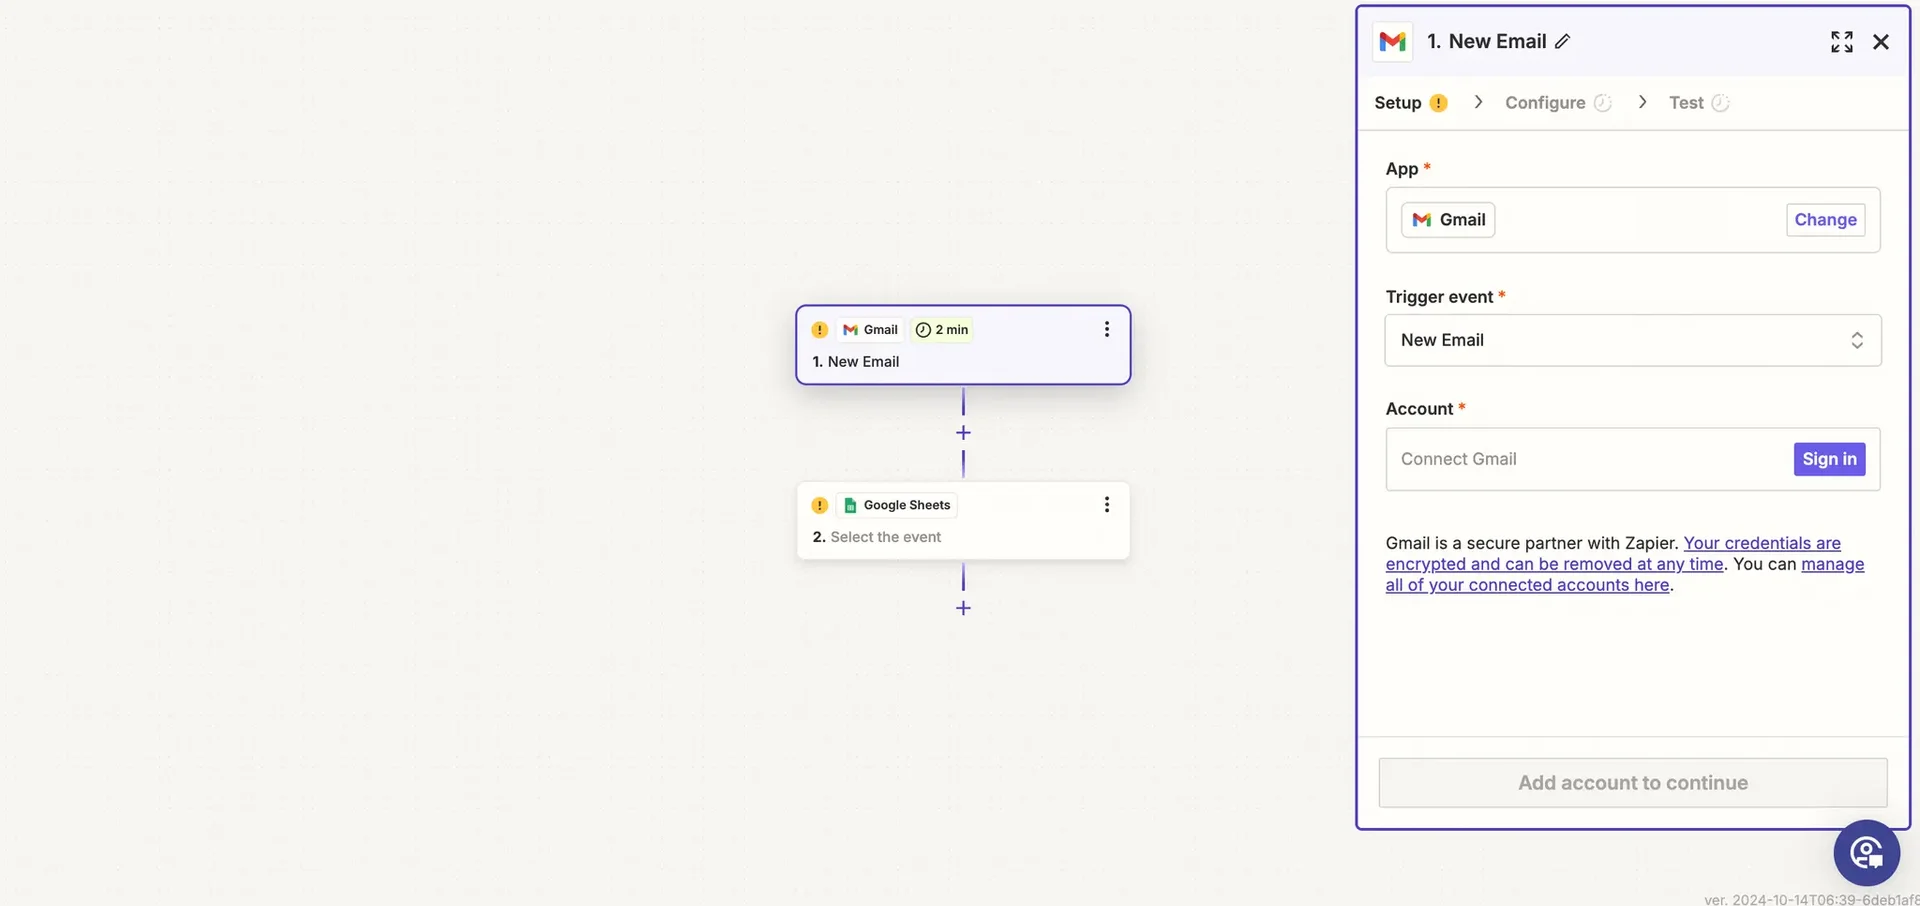Switch to the Test tab
Viewport: 1920px width, 906px height.
click(x=1686, y=103)
